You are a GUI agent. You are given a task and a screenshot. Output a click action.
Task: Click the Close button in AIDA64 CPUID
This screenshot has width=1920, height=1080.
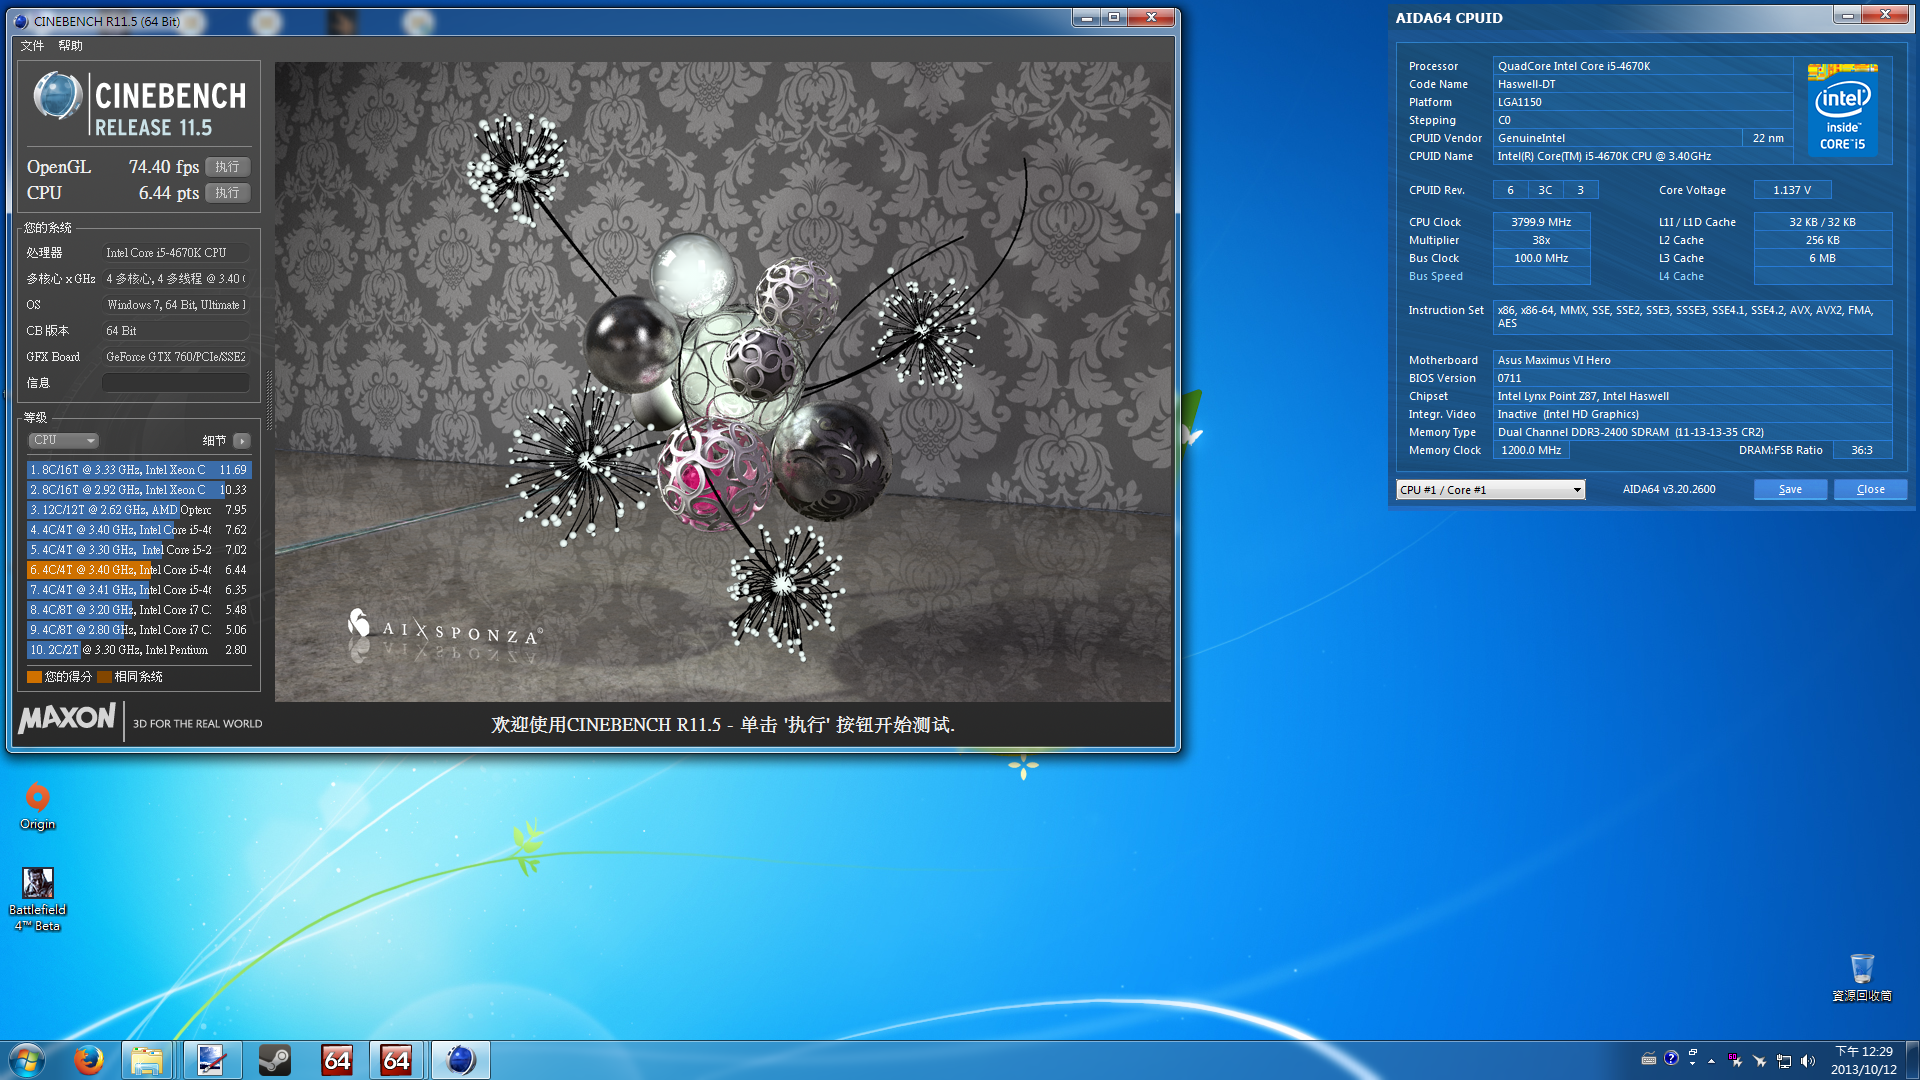(x=1870, y=490)
